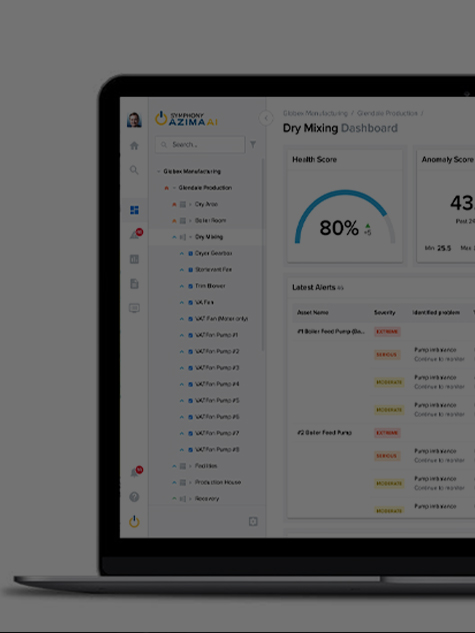Expand the Dry Area tree node
The height and width of the screenshot is (633, 475).
tap(190, 204)
